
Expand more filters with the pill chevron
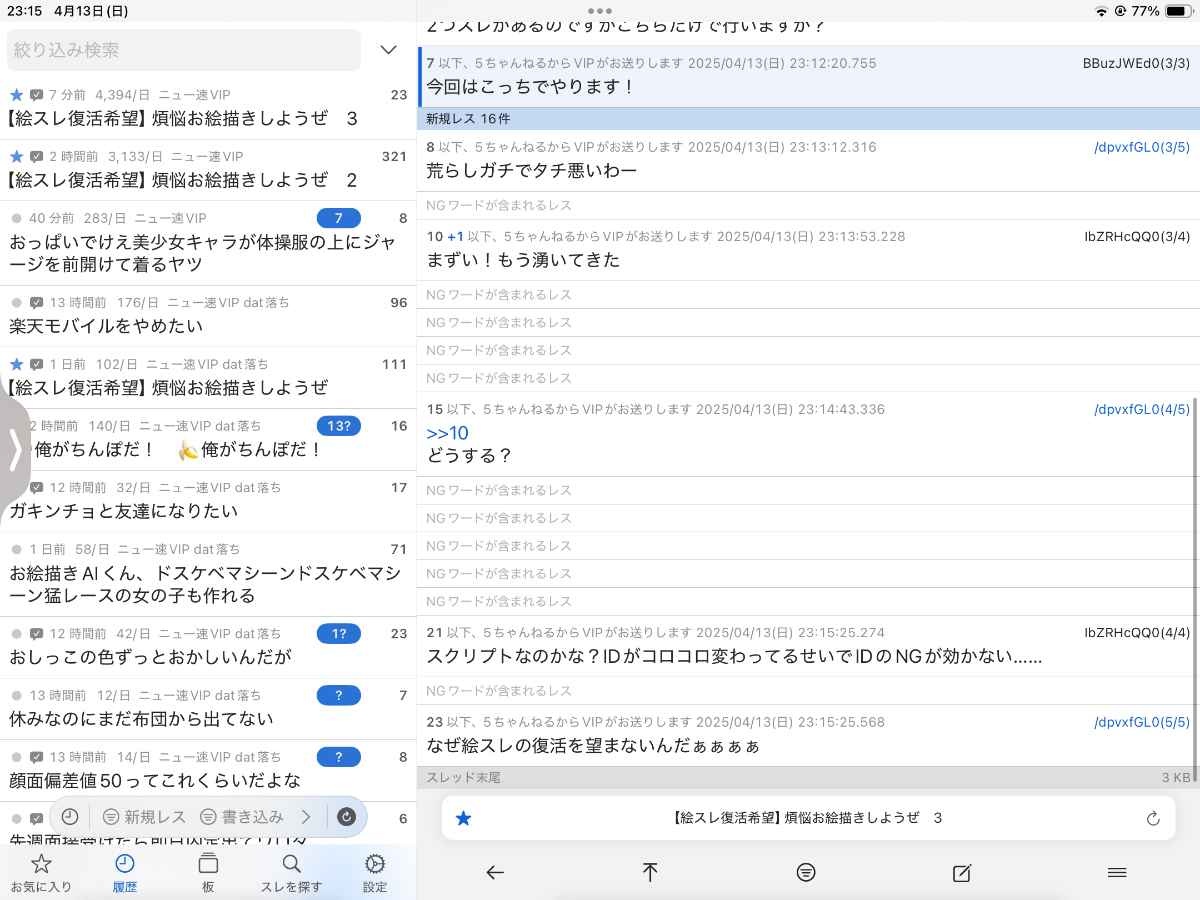click(306, 817)
